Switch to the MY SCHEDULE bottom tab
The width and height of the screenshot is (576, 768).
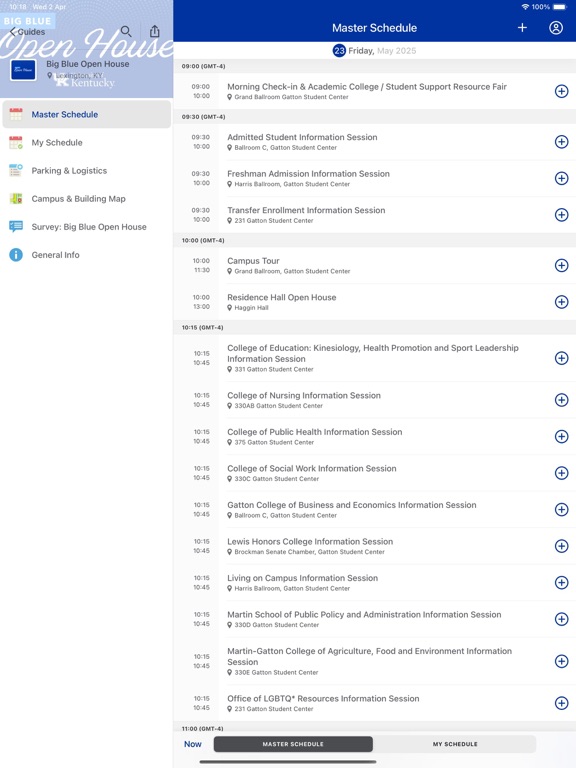(455, 744)
